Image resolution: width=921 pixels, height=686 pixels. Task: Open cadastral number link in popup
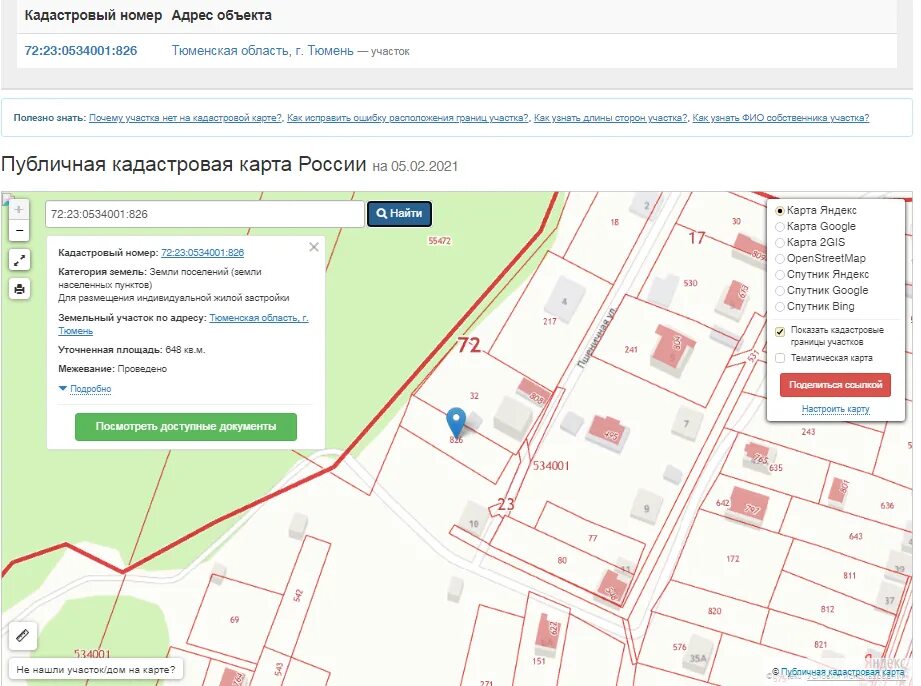[203, 253]
